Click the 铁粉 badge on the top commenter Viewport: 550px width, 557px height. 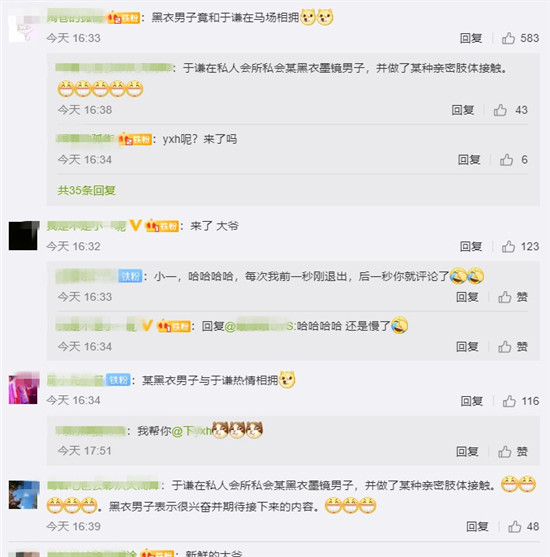point(124,18)
